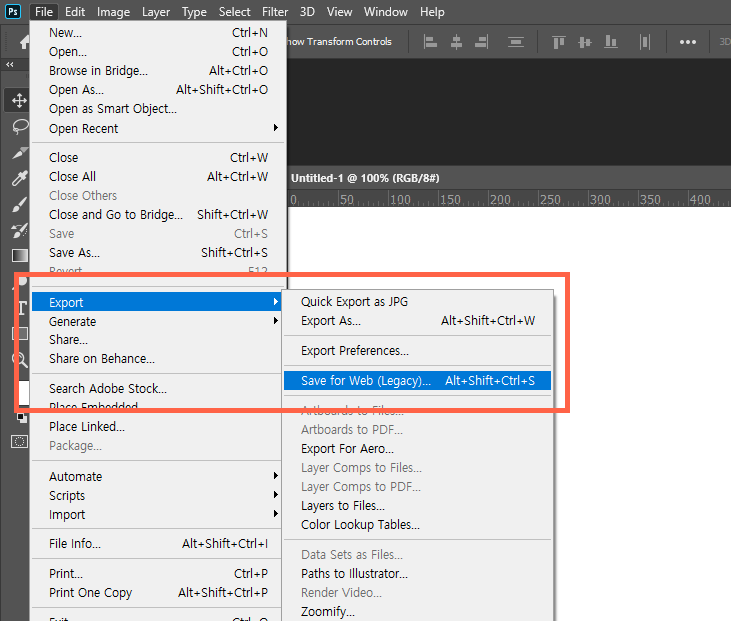Choose Color Lookup Tables...
Viewport: 731px width, 621px height.
417,524
